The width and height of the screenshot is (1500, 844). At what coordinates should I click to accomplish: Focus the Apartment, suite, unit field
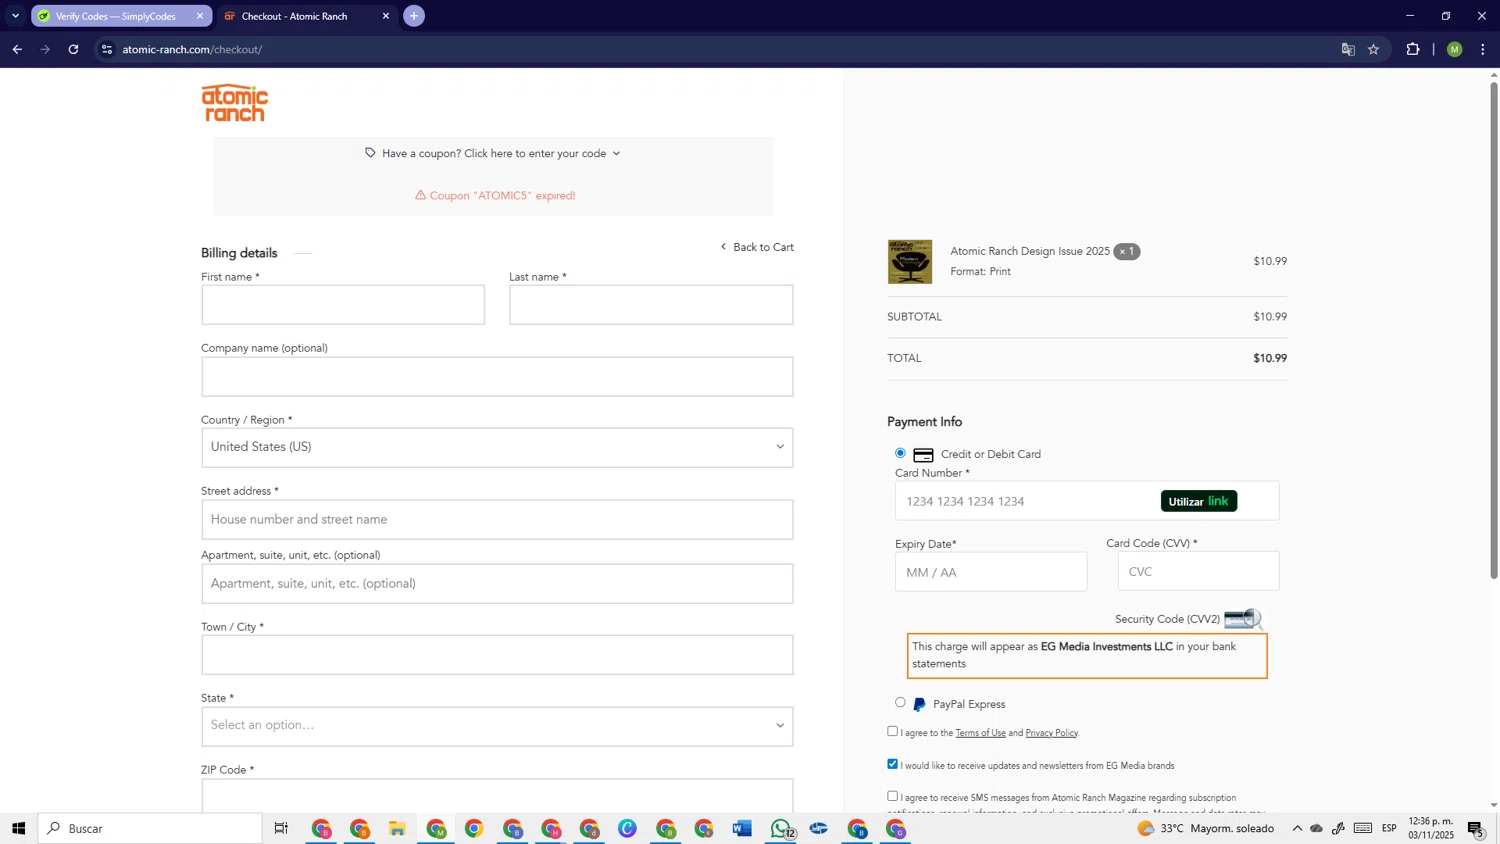[x=497, y=584]
